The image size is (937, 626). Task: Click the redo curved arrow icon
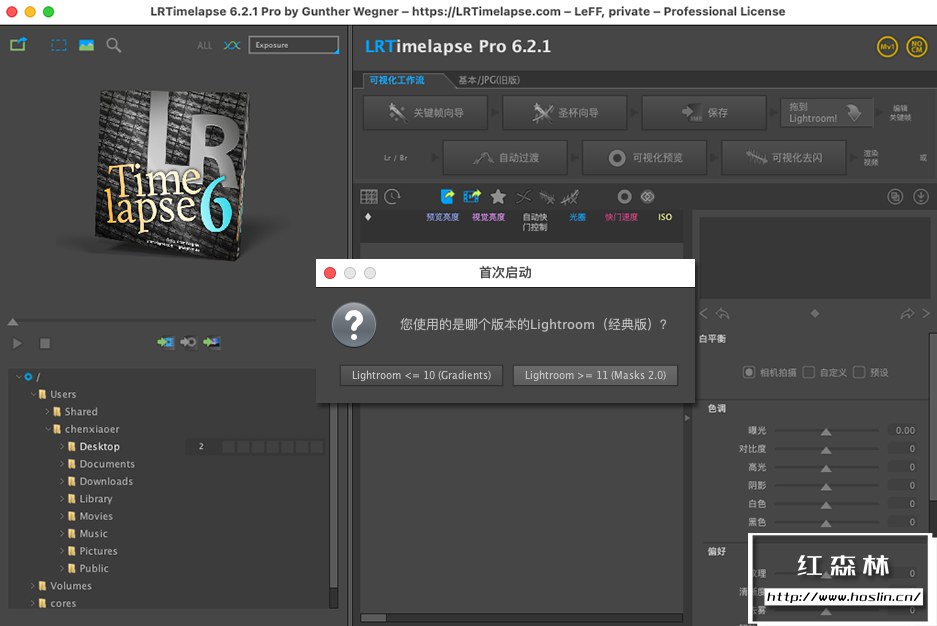907,314
